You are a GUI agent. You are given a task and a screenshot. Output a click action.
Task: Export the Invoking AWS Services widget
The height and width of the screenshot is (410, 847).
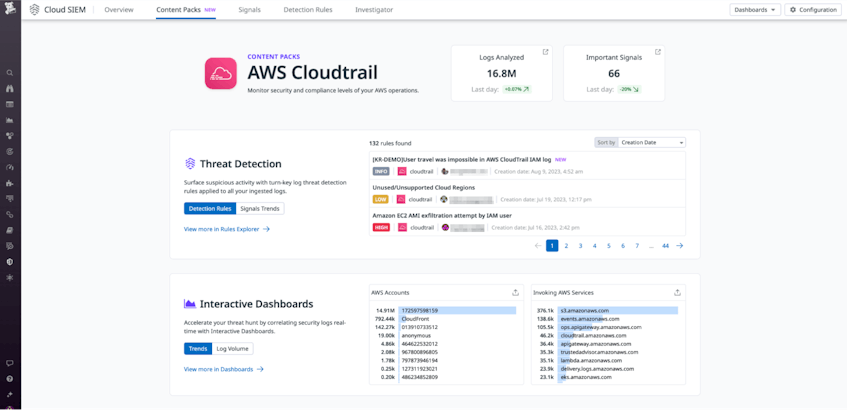[x=677, y=292]
